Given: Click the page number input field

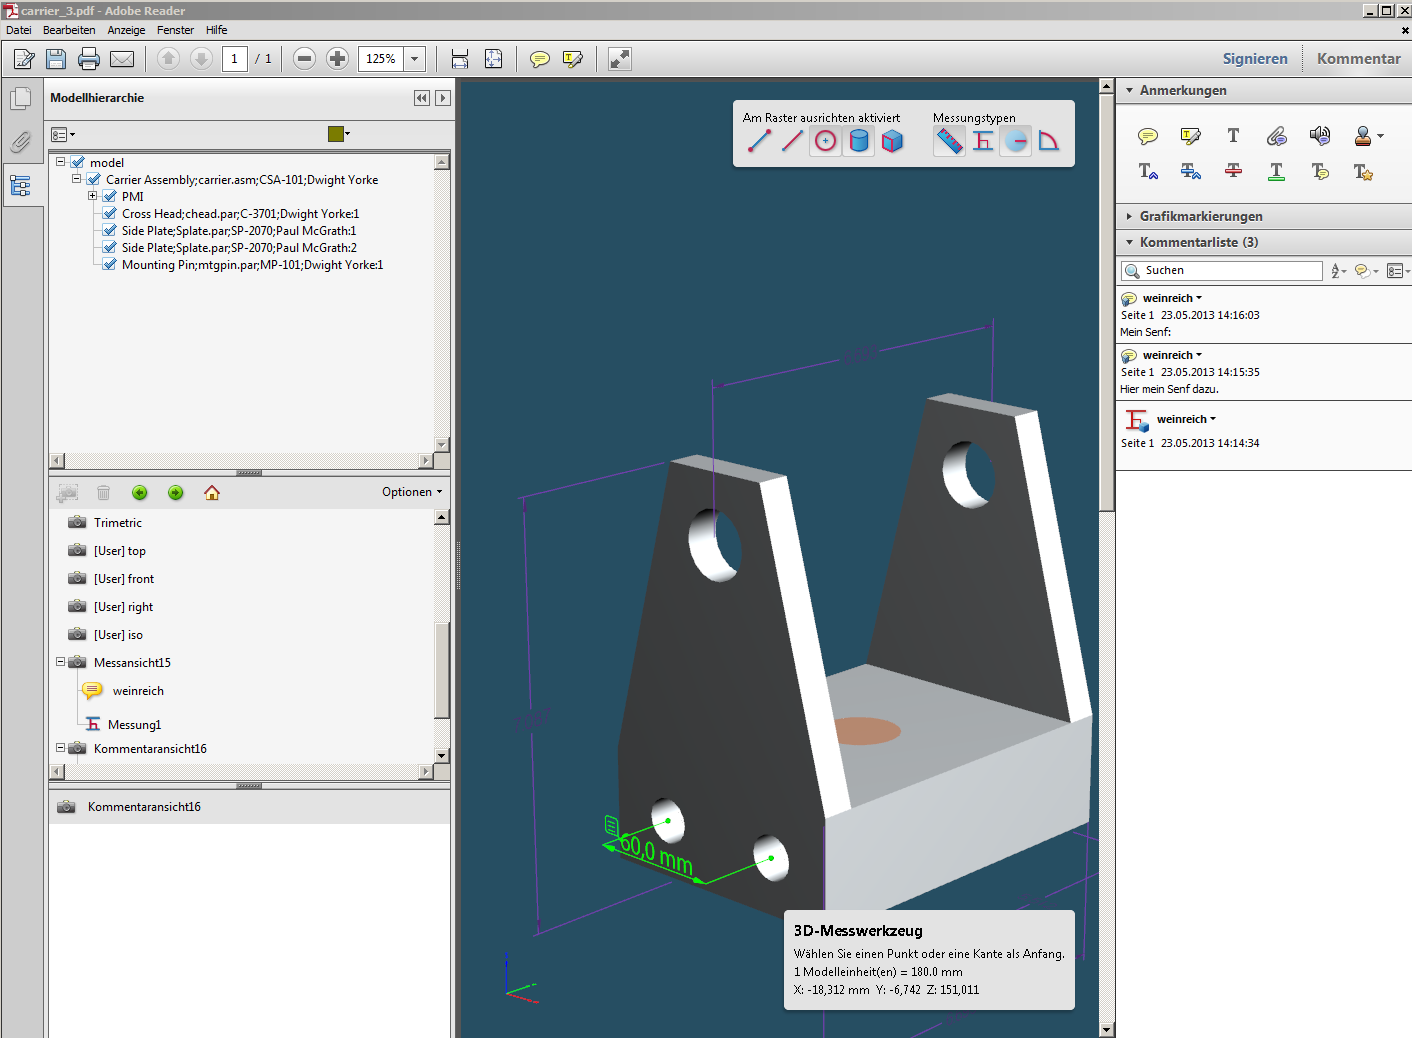Looking at the screenshot, I should (235, 59).
